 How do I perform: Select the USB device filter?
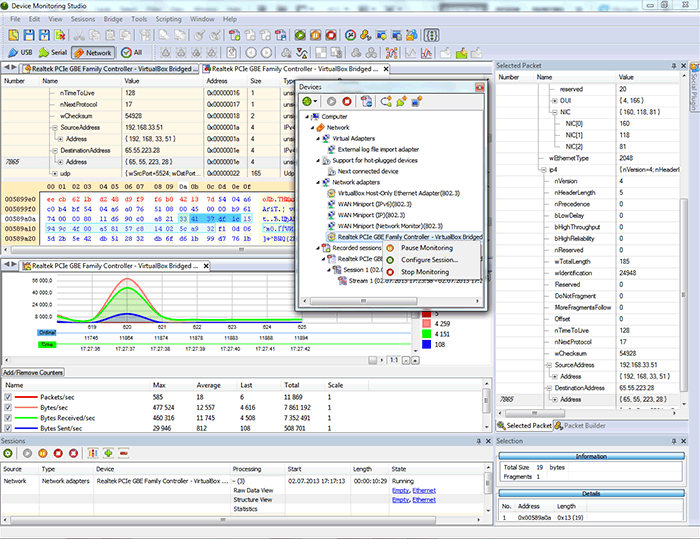[x=21, y=53]
